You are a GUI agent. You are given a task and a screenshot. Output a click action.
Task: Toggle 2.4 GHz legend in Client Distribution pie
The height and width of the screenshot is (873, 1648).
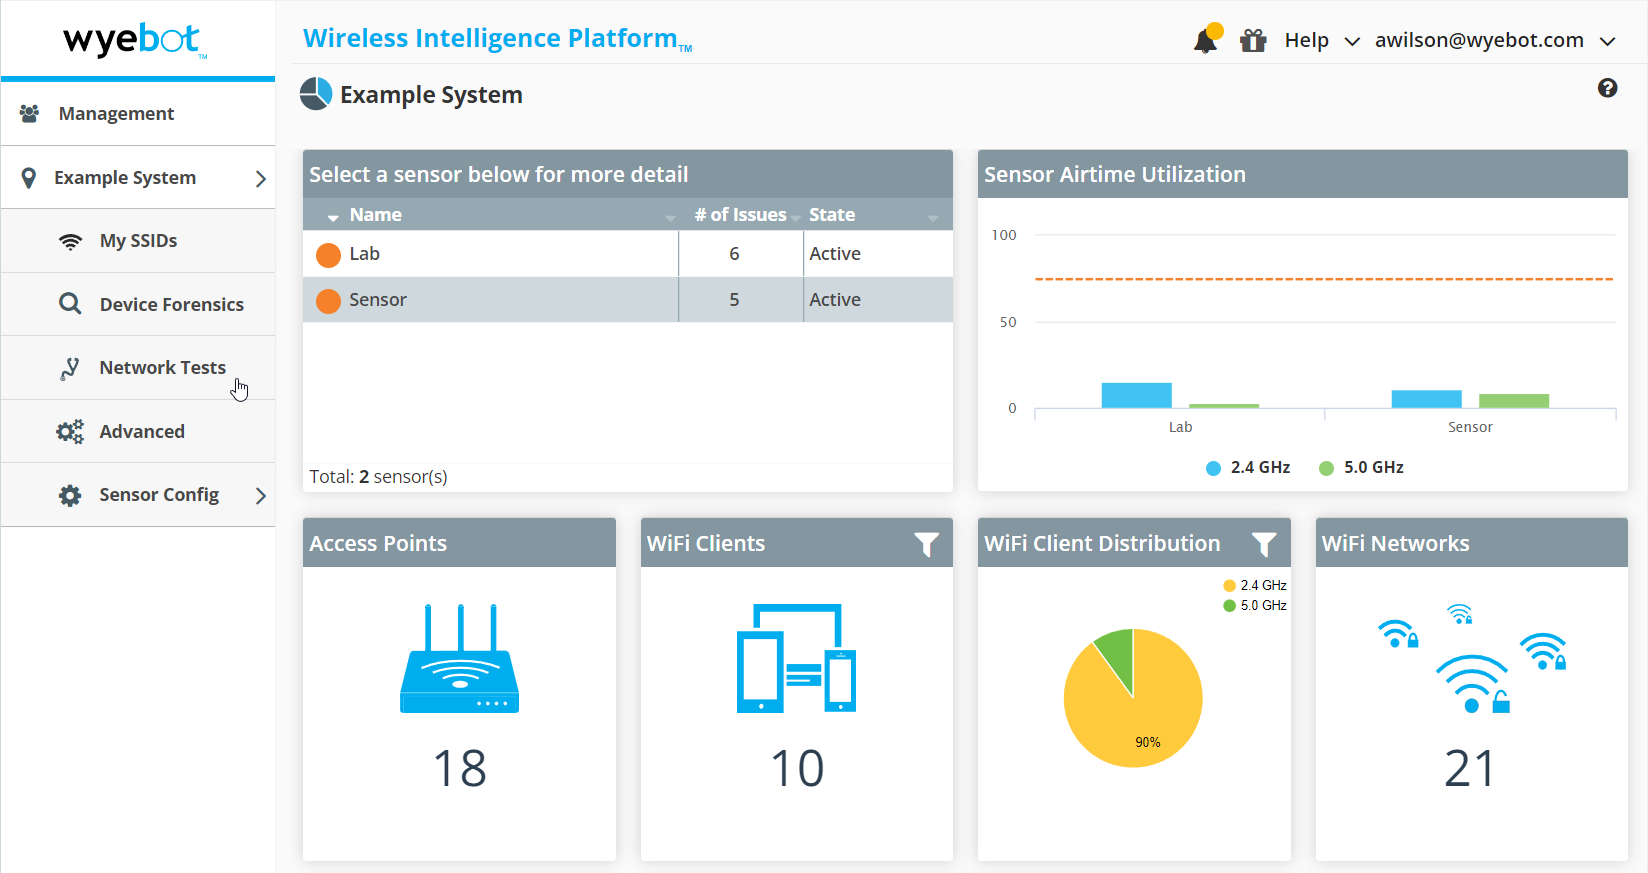pyautogui.click(x=1255, y=586)
